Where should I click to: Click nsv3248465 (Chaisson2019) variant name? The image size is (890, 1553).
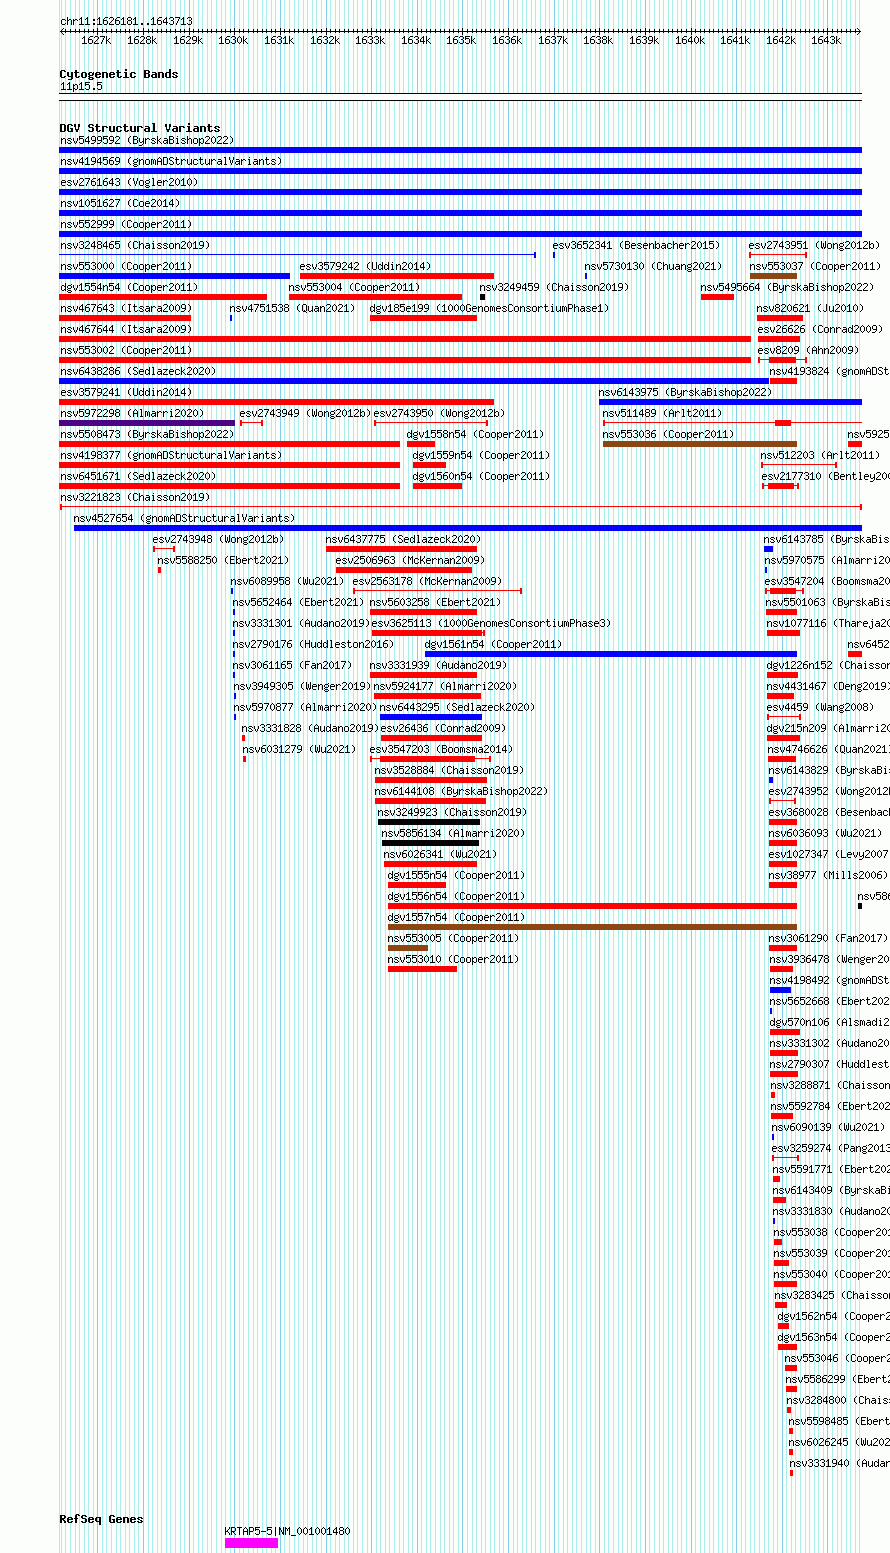(135, 245)
